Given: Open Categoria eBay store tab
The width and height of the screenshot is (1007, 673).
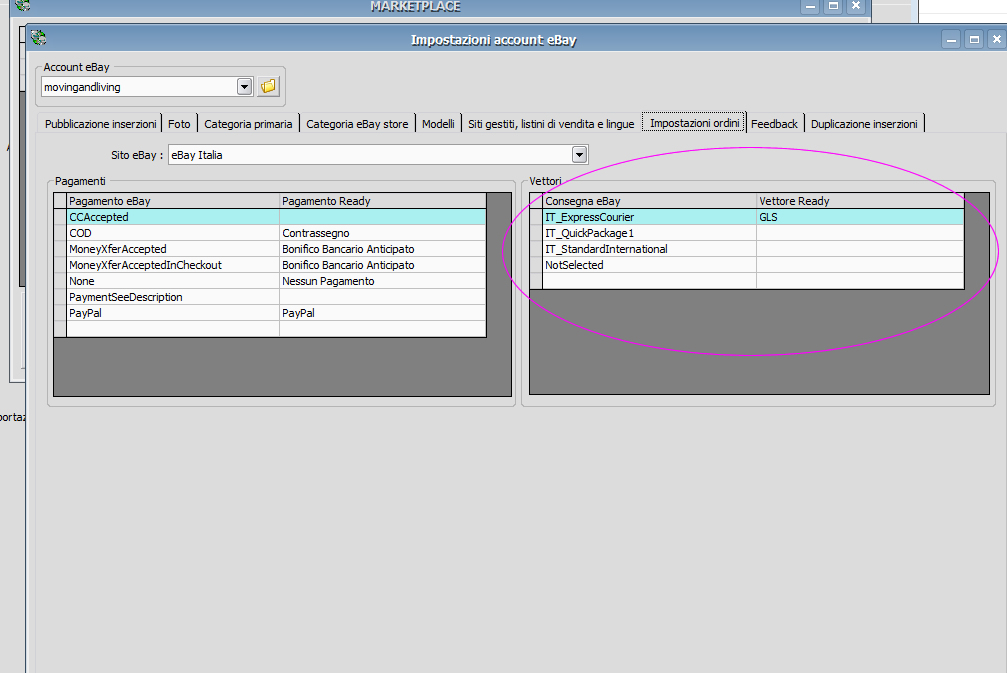Looking at the screenshot, I should pos(357,124).
